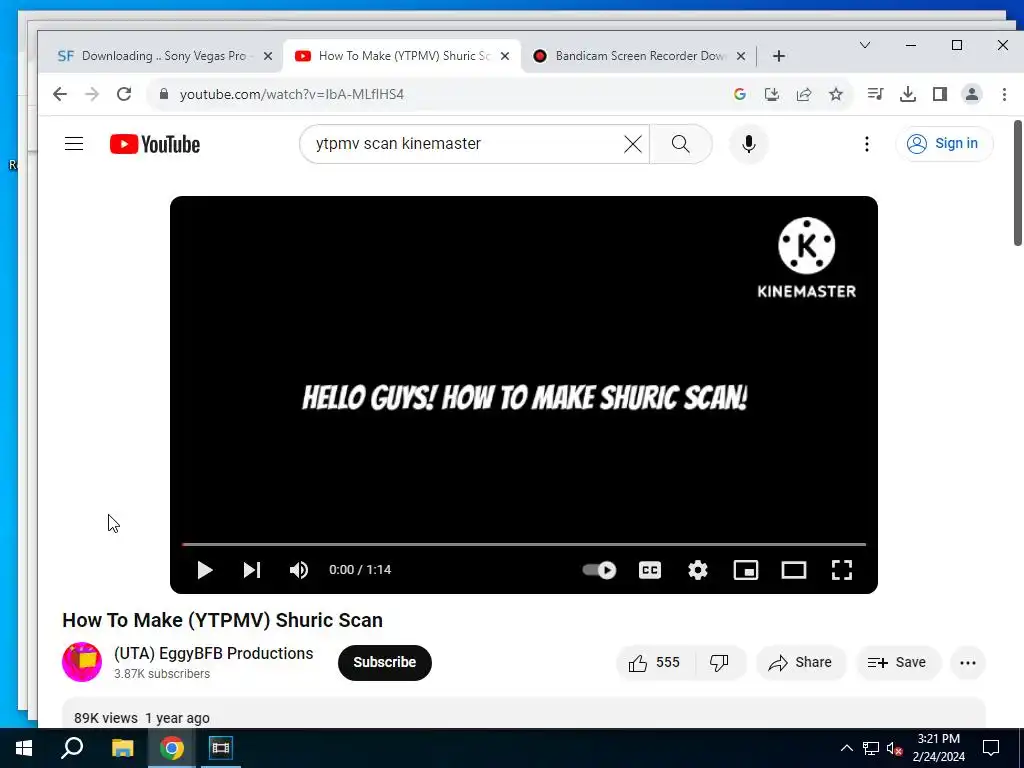Image resolution: width=1024 pixels, height=768 pixels.
Task: Dislike the video with thumbs down
Action: 719,663
